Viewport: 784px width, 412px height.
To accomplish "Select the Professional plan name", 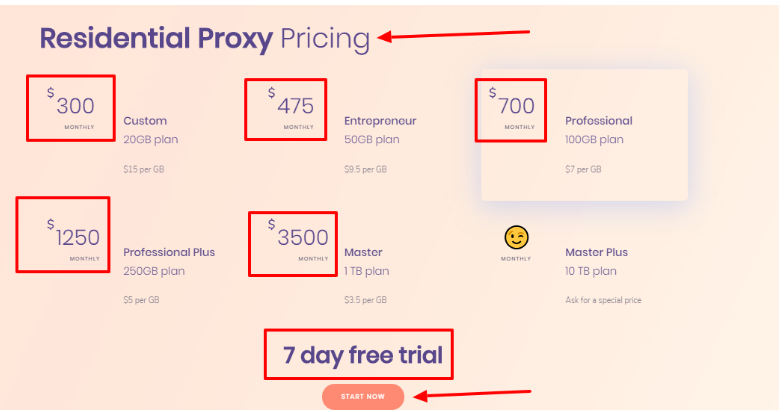I will (599, 121).
